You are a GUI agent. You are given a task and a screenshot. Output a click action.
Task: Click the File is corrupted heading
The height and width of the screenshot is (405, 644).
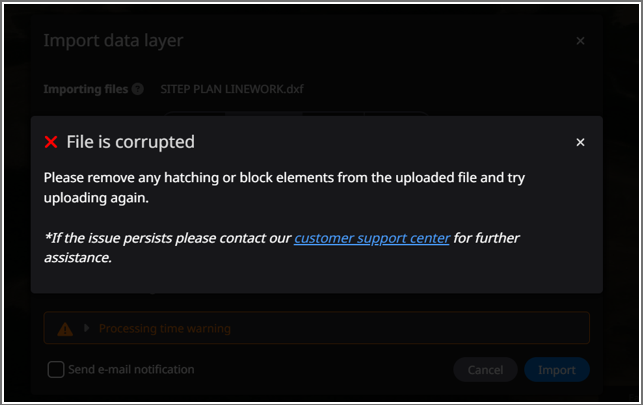point(130,143)
